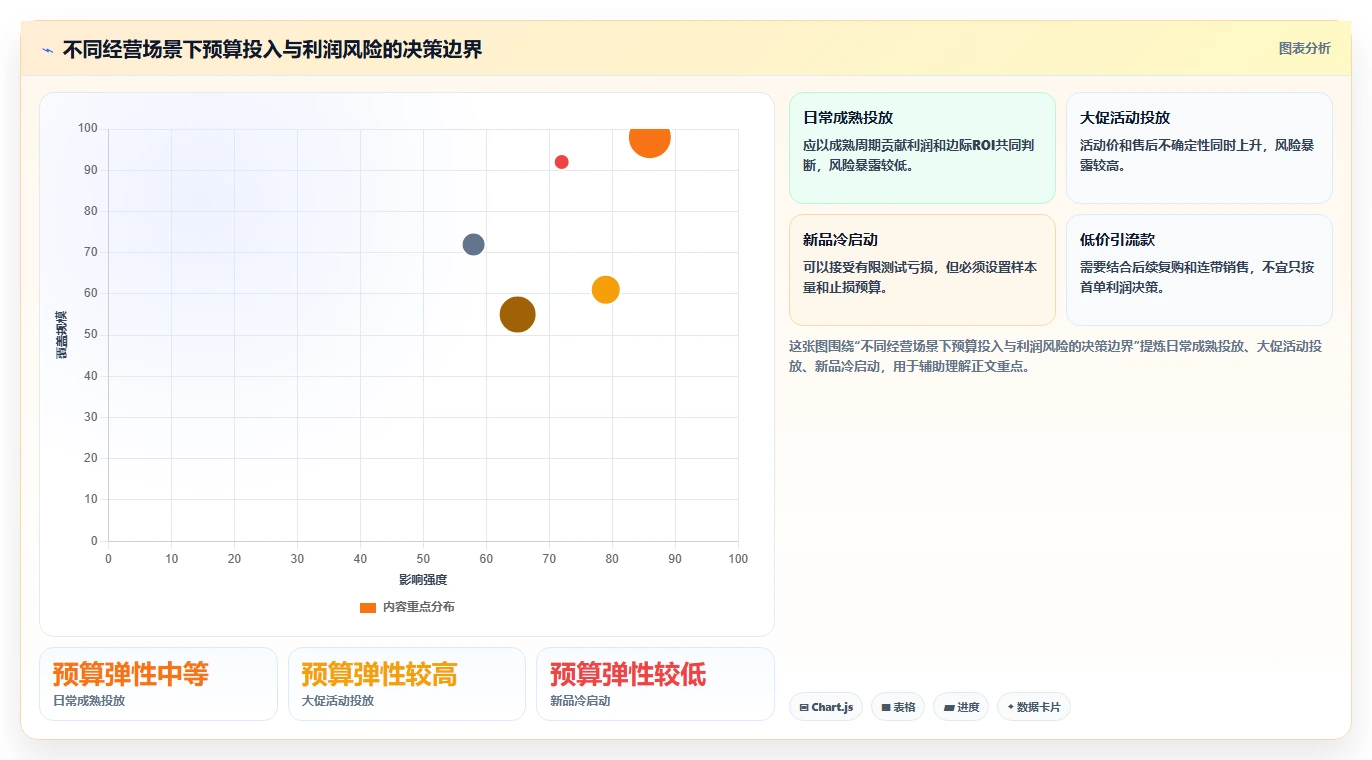Viewport: 1372px width, 760px height.
Task: Click y-axis tick label 50
Action: pyautogui.click(x=91, y=334)
